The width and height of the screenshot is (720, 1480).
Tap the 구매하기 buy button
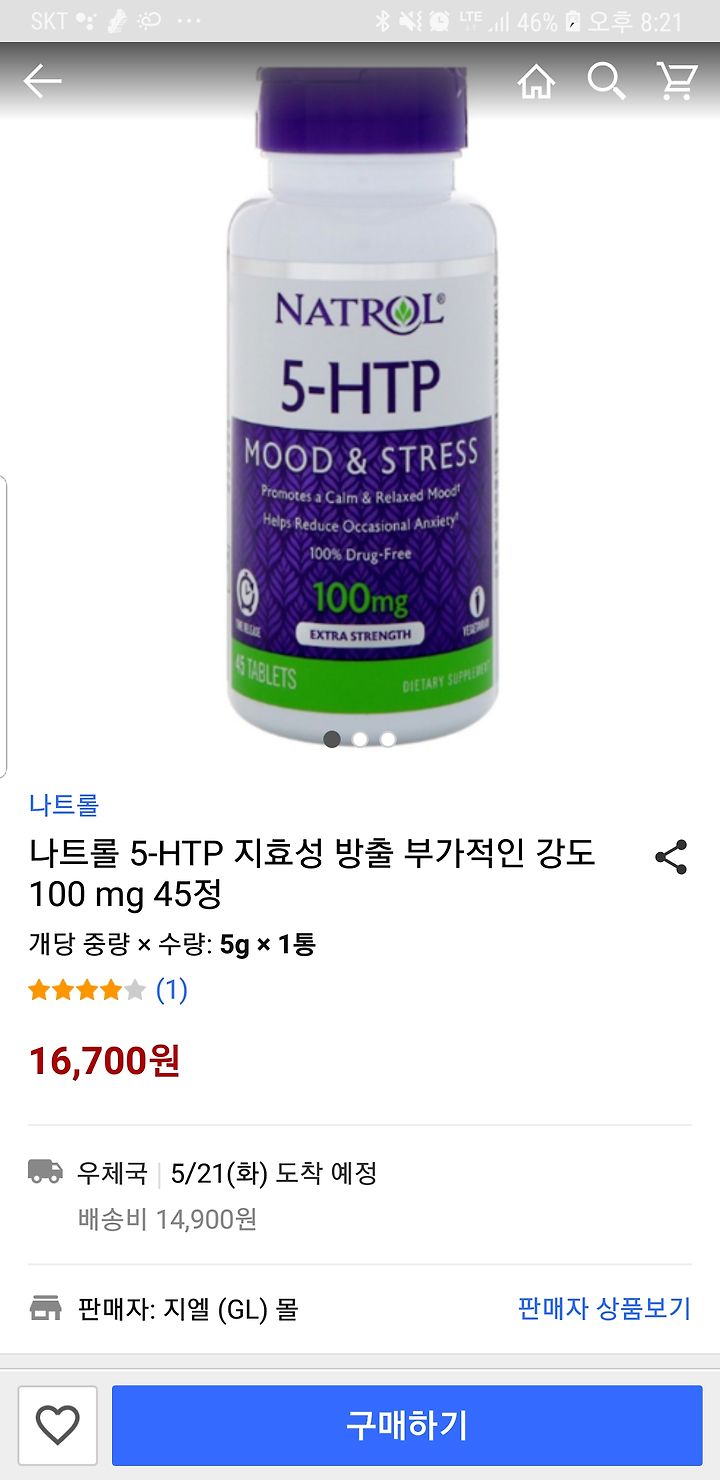coord(407,1425)
